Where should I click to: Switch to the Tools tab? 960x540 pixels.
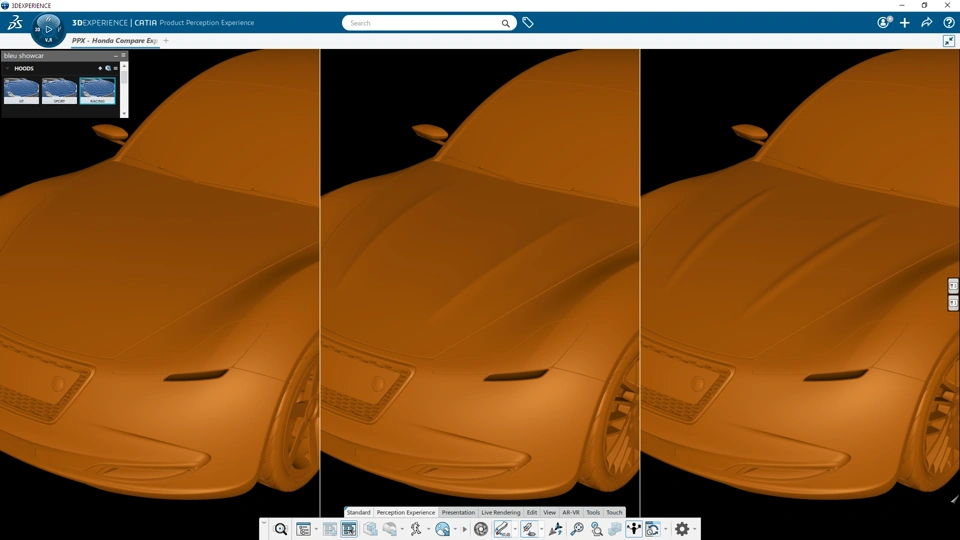tap(593, 512)
